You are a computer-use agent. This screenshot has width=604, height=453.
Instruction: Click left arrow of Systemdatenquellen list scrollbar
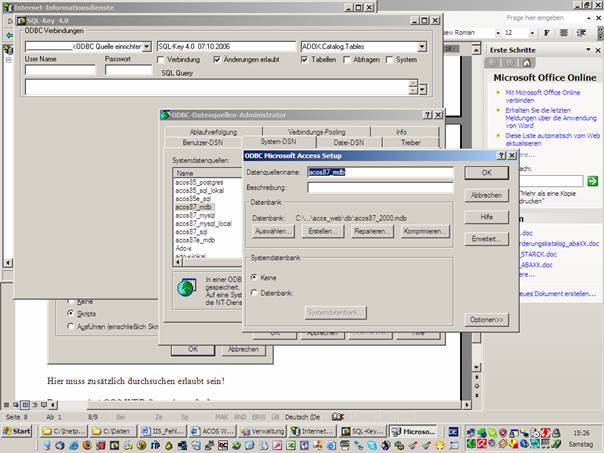tap(178, 262)
